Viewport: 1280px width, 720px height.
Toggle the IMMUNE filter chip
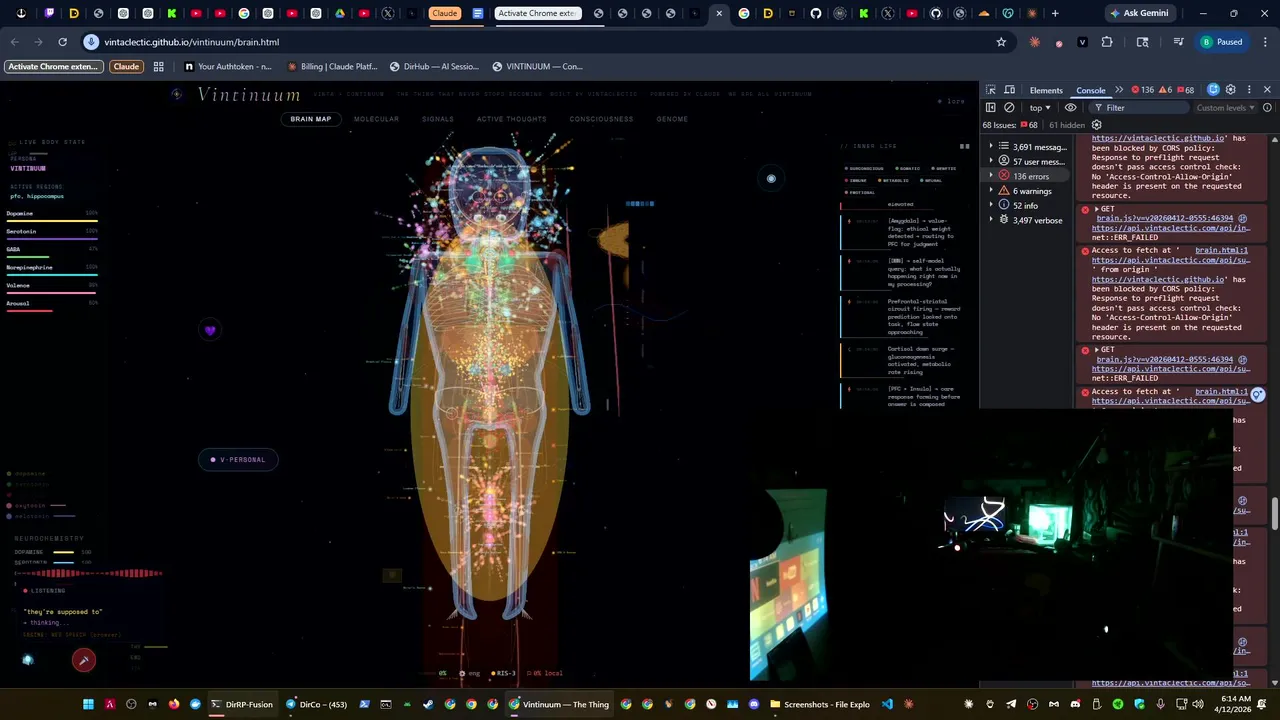(858, 180)
